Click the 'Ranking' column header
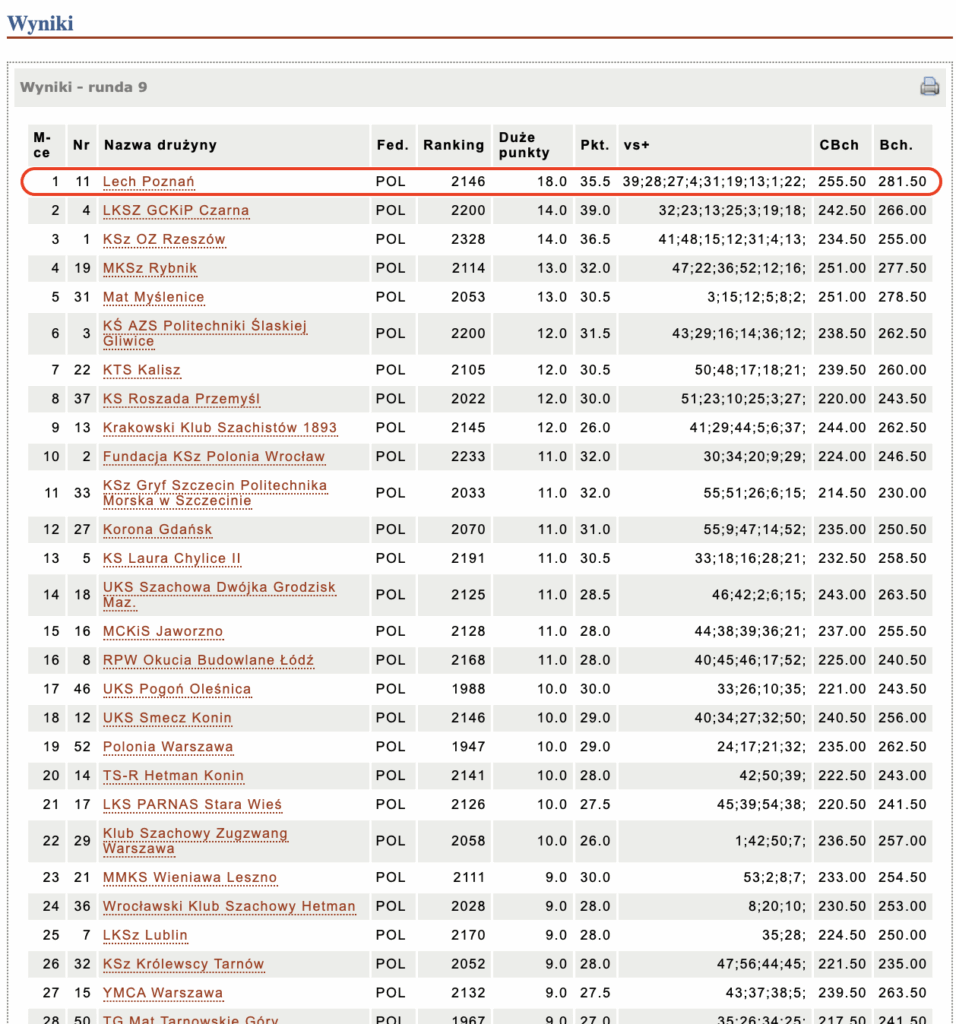956x1024 pixels. [x=453, y=145]
